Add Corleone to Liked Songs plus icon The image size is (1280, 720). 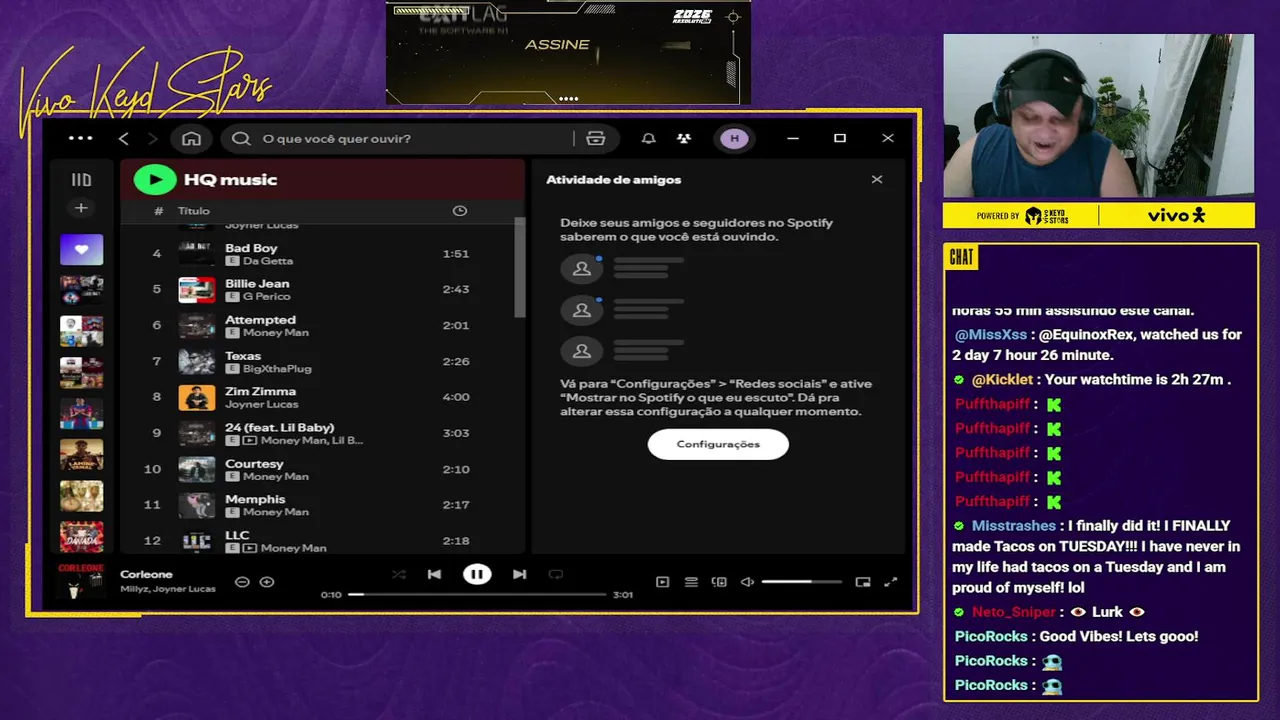(267, 582)
